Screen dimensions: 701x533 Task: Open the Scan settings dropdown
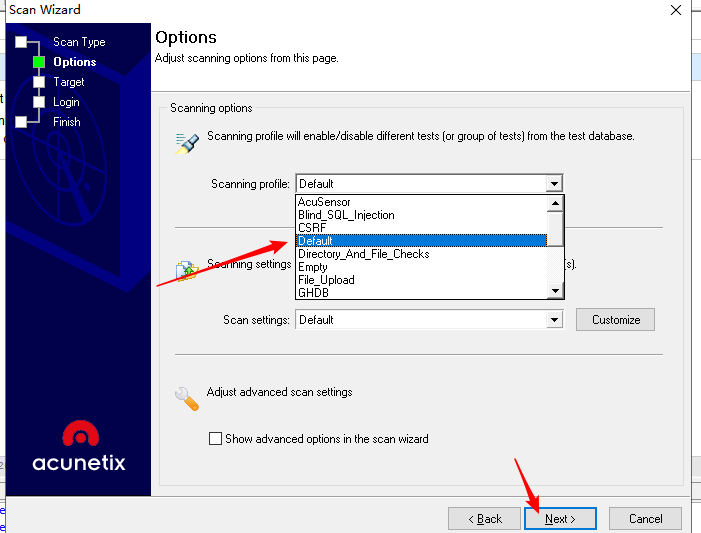click(554, 320)
